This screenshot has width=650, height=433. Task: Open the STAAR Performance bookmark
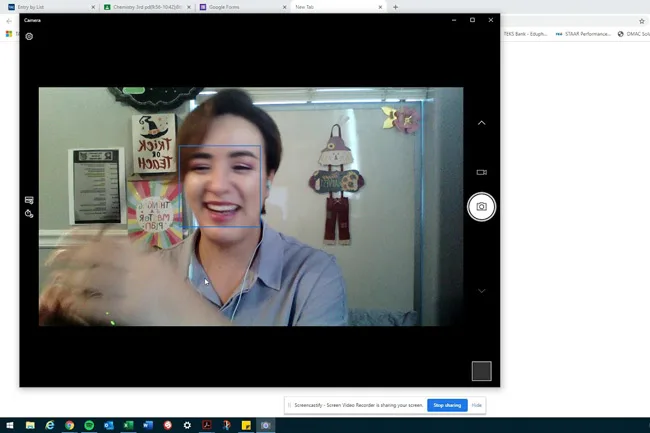coord(583,34)
